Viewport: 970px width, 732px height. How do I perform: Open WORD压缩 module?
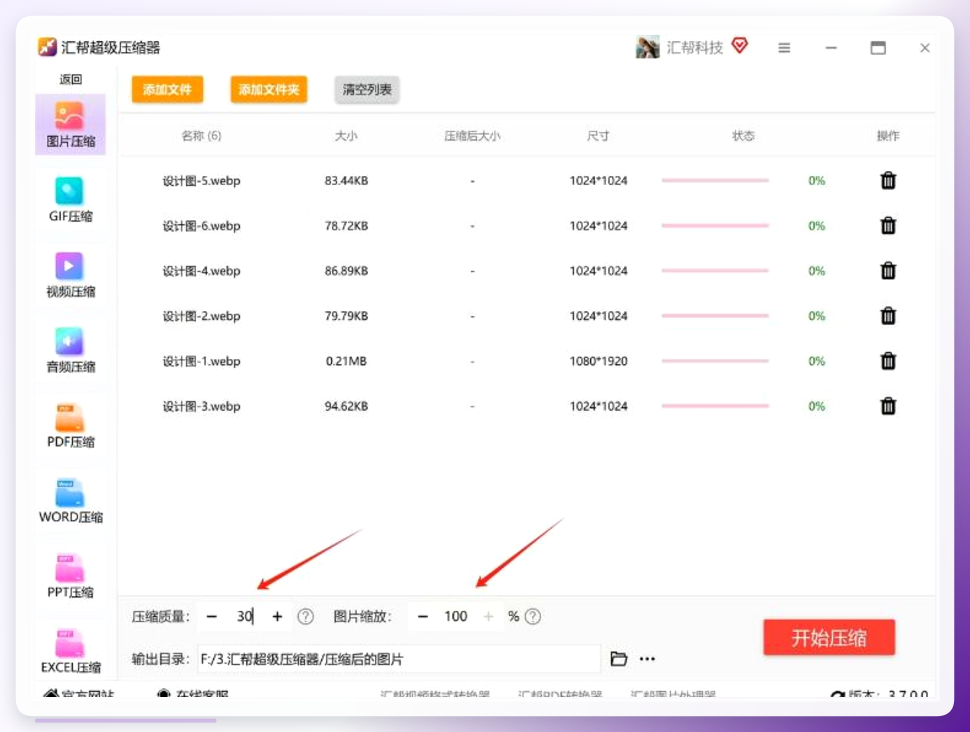[x=70, y=501]
